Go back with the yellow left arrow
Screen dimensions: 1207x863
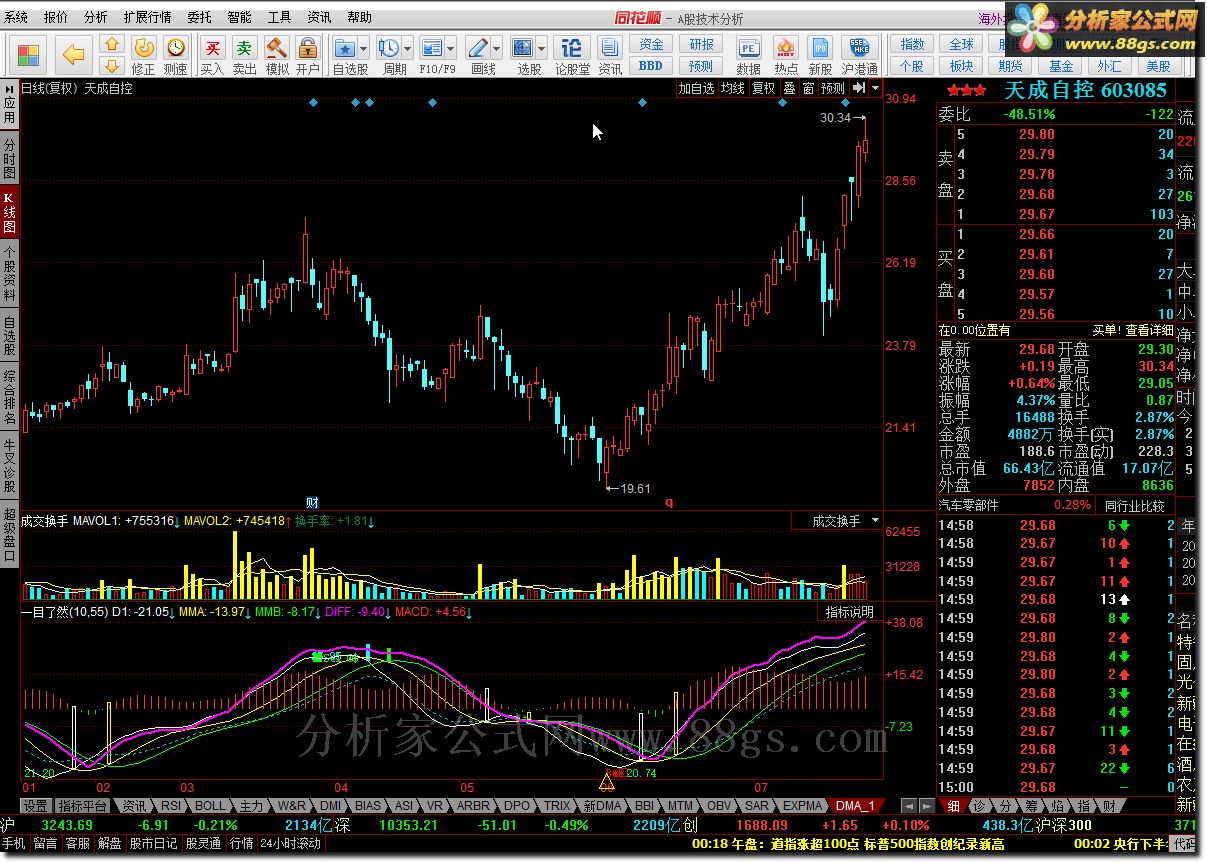[74, 54]
